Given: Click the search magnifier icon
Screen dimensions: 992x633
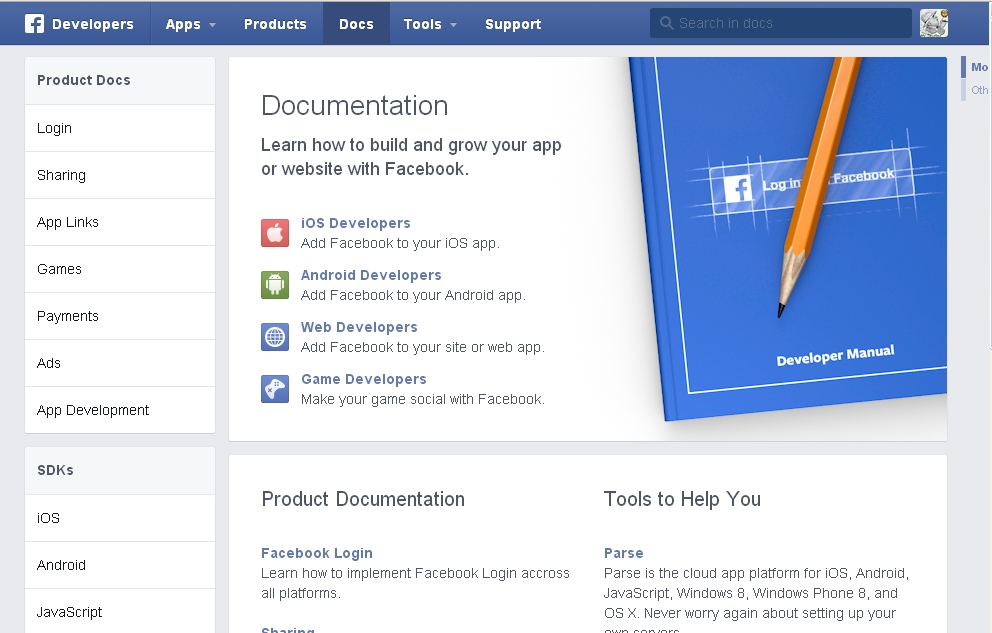Looking at the screenshot, I should (x=666, y=23).
